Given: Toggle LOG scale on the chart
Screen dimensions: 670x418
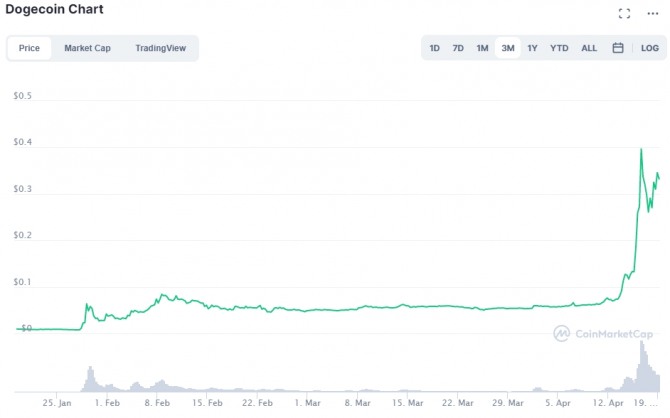Looking at the screenshot, I should 650,48.
